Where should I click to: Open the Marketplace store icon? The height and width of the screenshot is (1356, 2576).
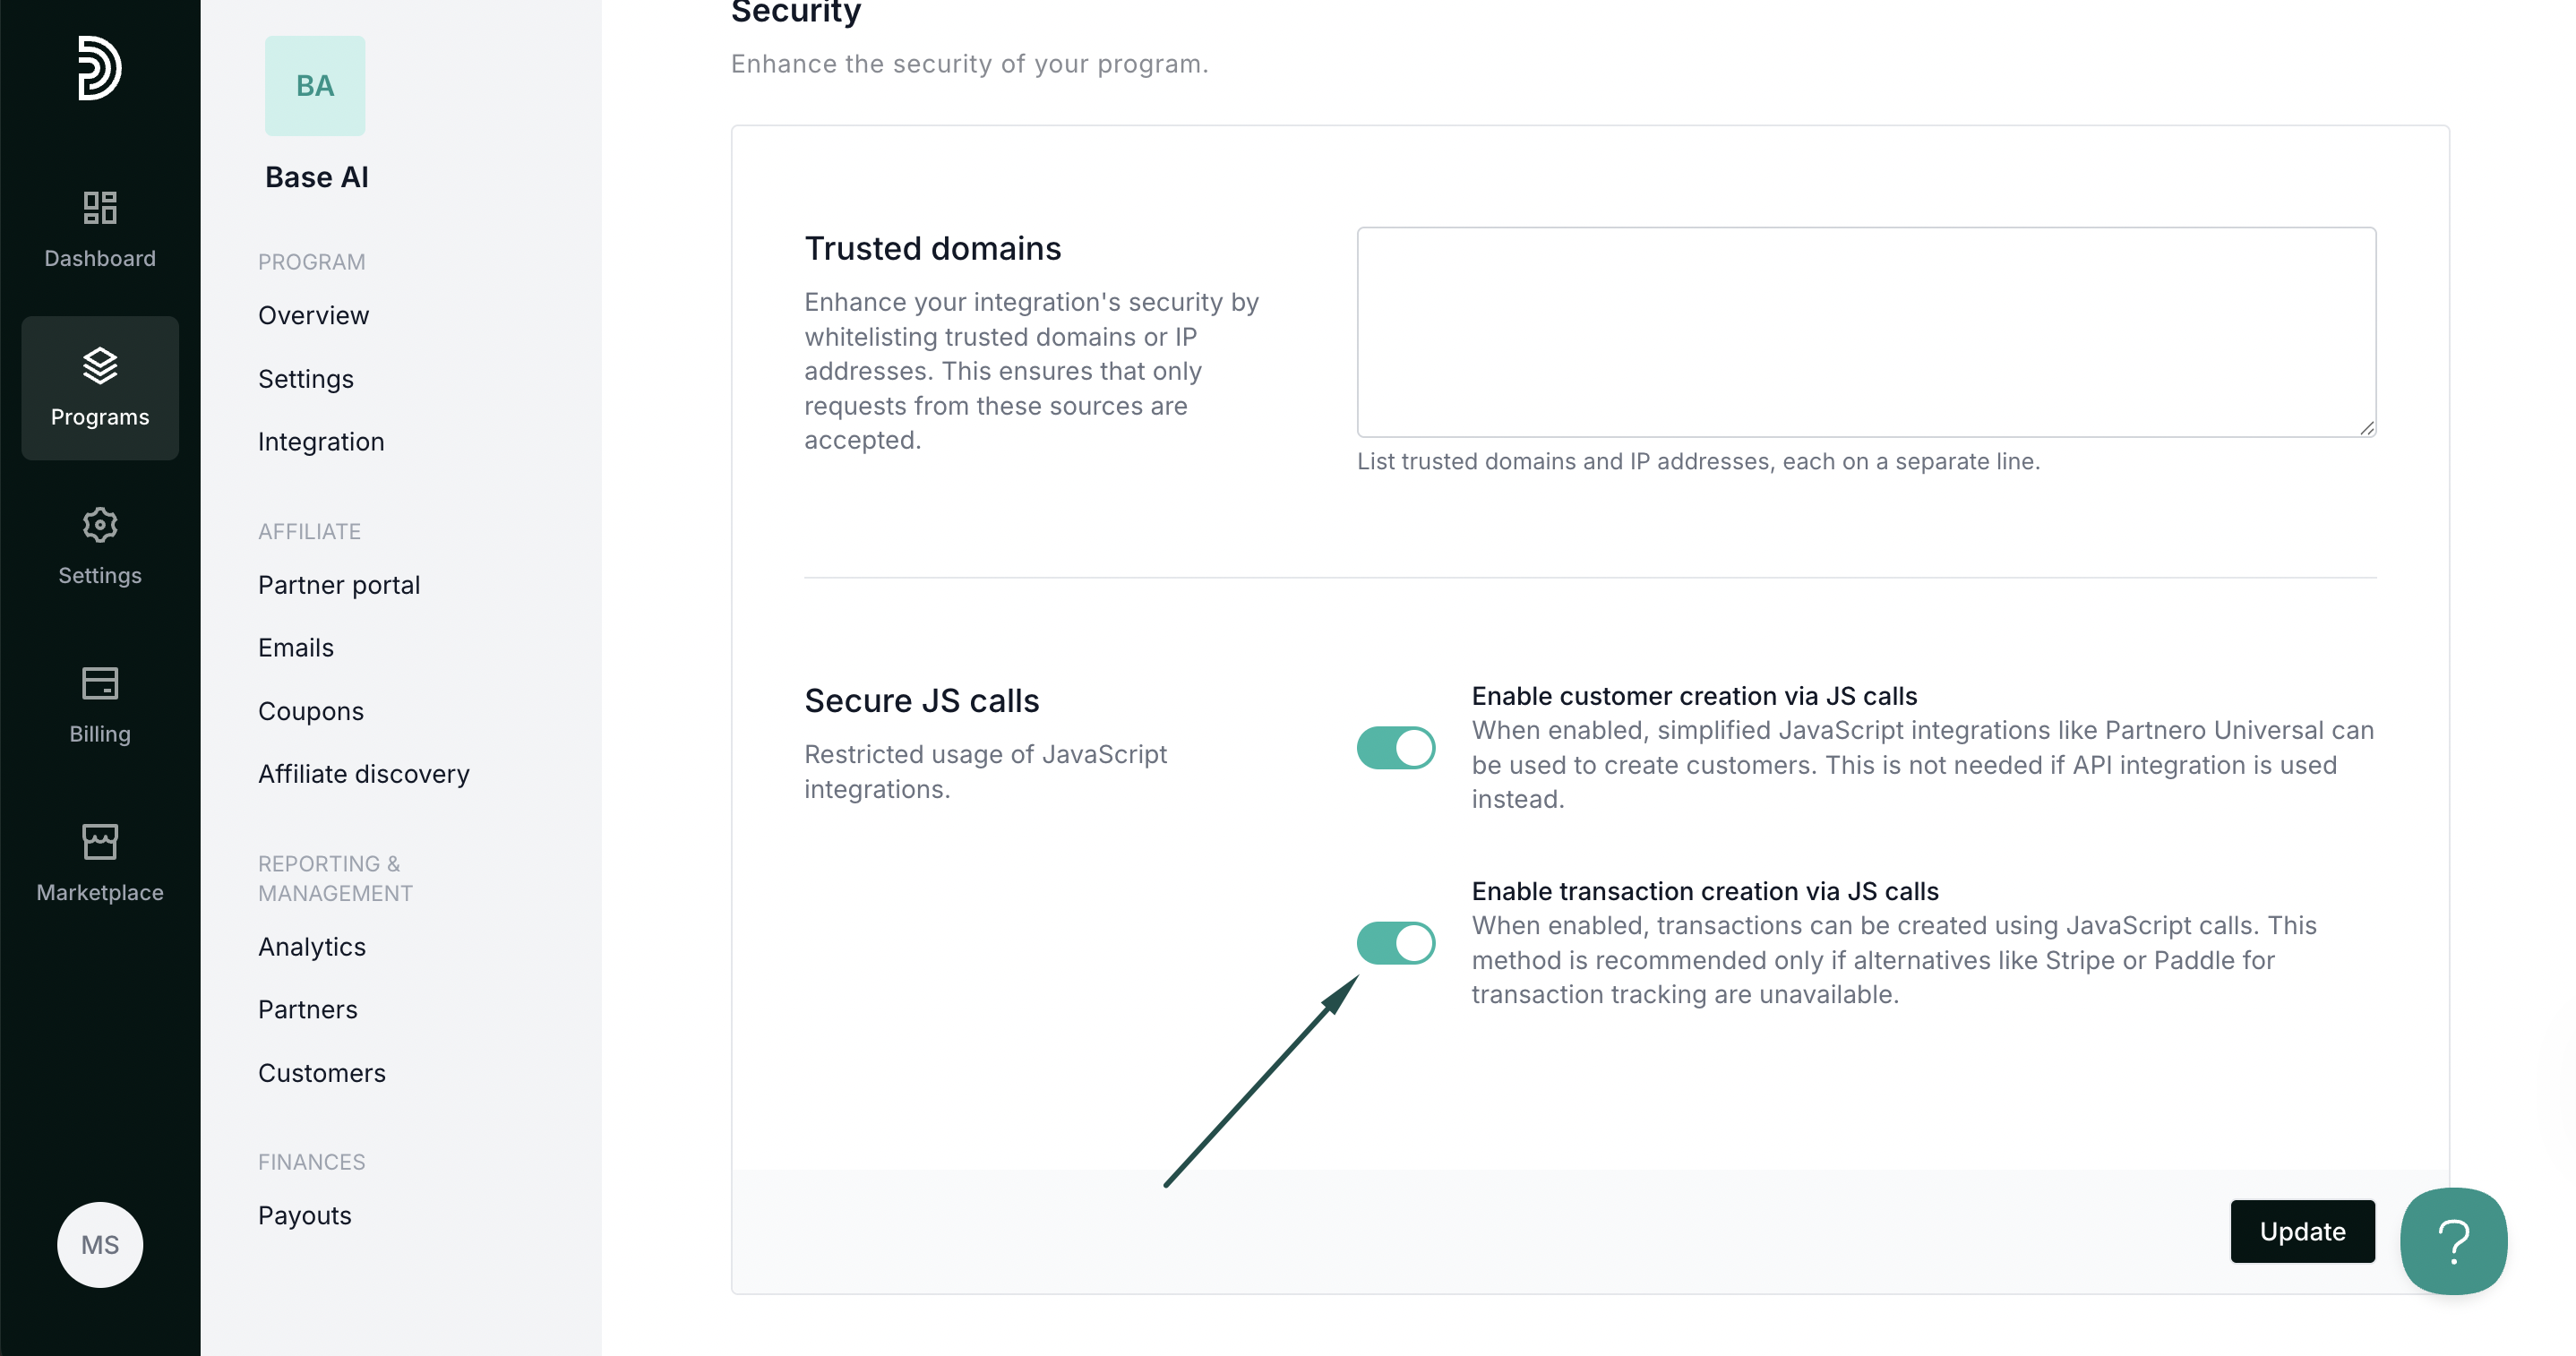click(100, 842)
